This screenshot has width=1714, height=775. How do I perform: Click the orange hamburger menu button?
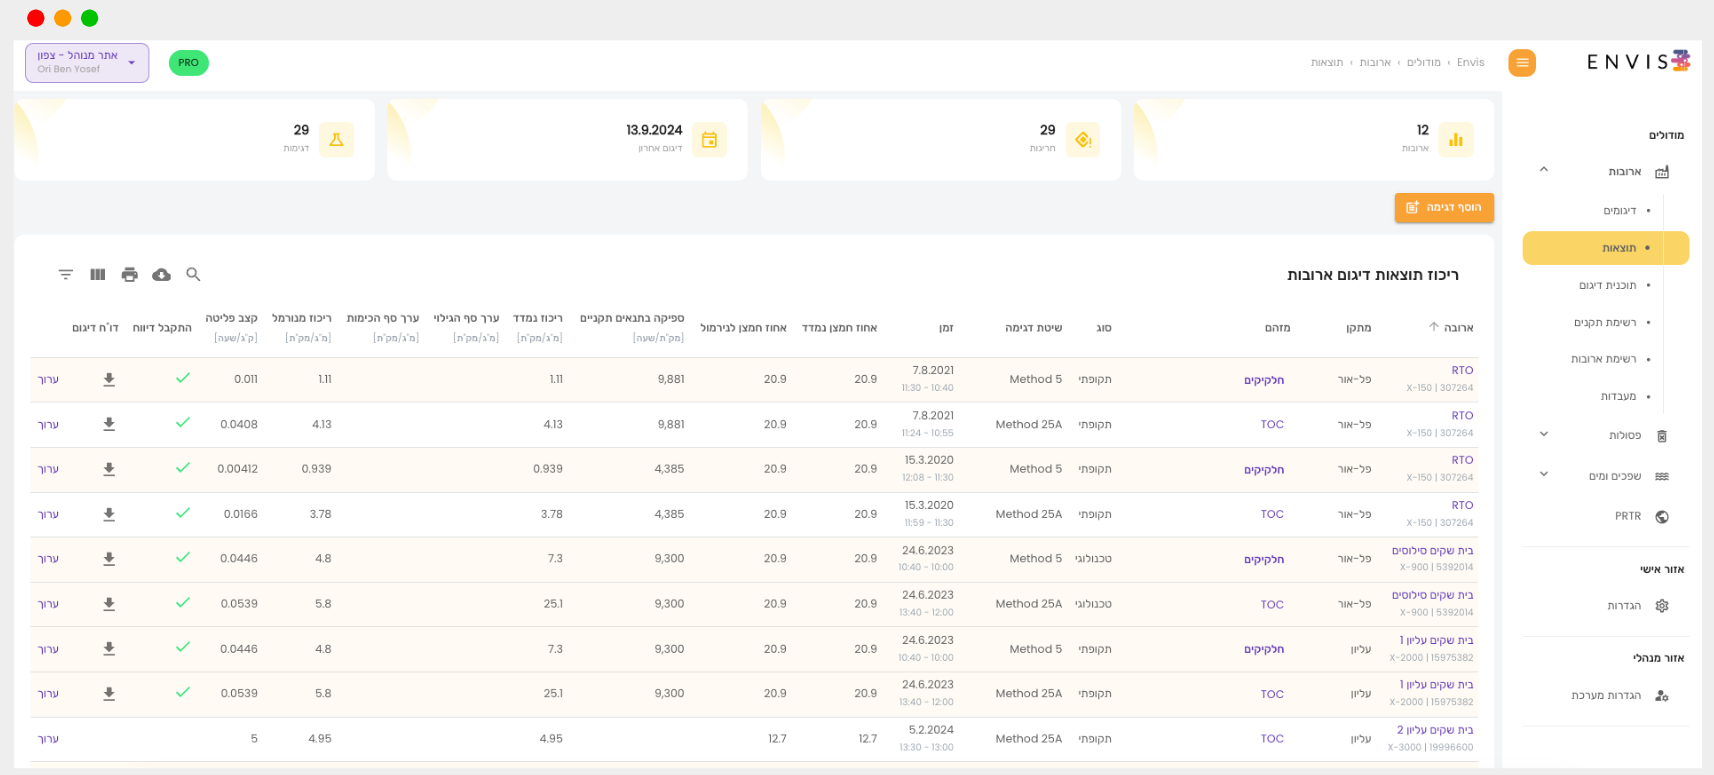click(x=1522, y=63)
